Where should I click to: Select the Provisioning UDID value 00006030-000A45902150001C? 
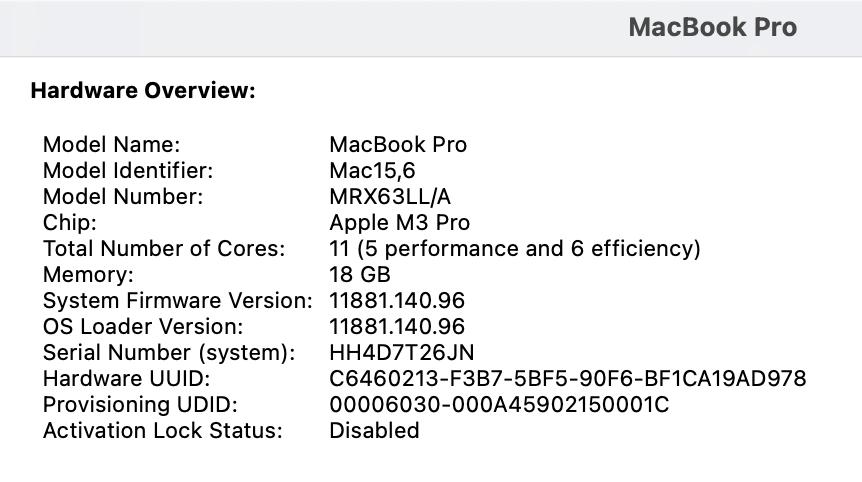tap(499, 404)
